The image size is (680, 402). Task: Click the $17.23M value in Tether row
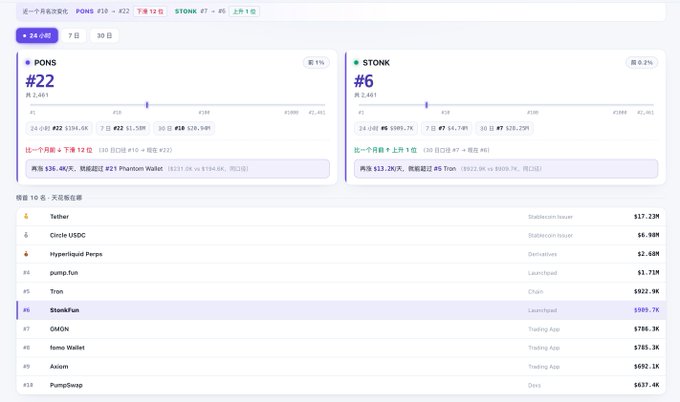pos(646,216)
